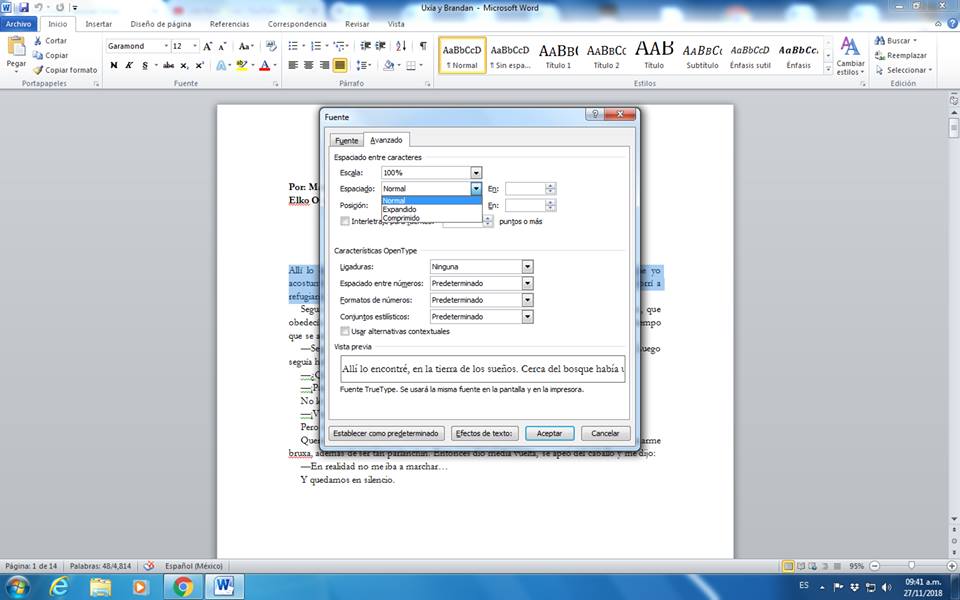Open Google Chrome from taskbar
The width and height of the screenshot is (960, 600).
point(182,585)
